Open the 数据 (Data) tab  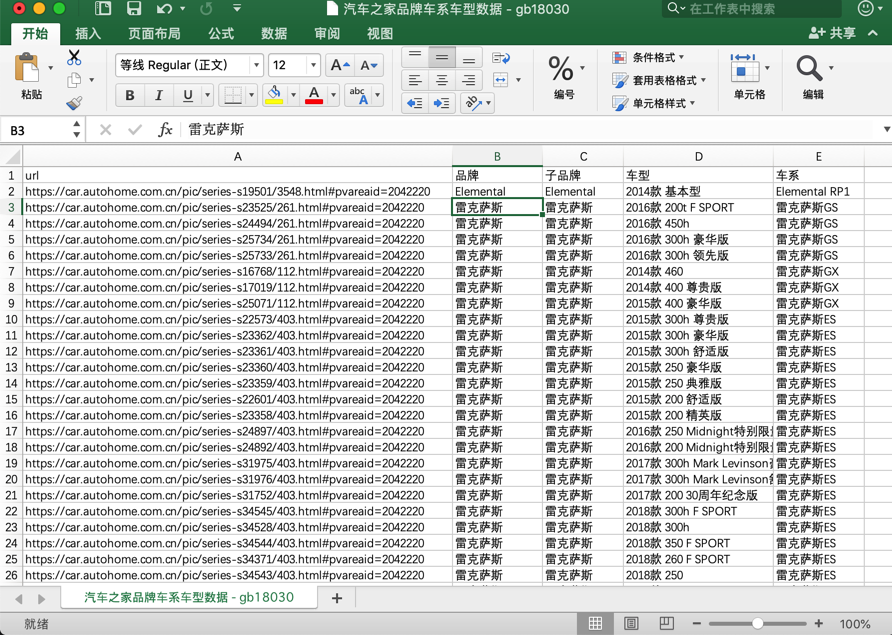pos(274,34)
